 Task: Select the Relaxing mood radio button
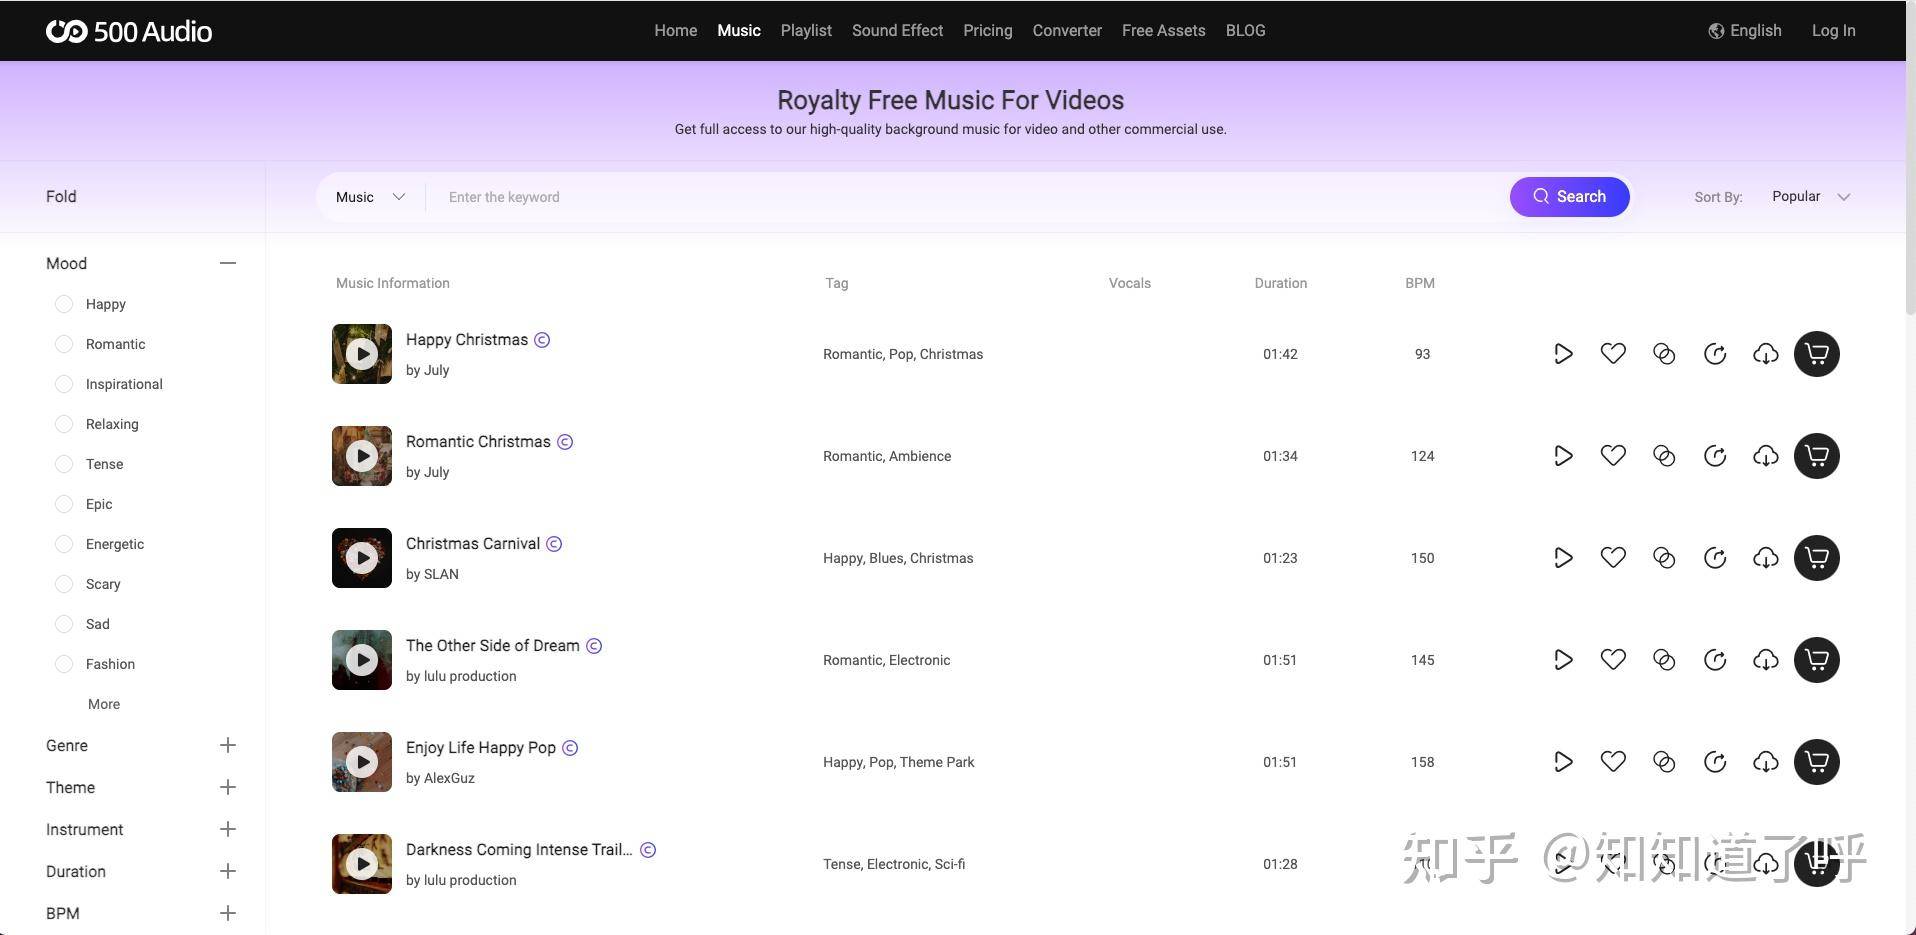(64, 424)
